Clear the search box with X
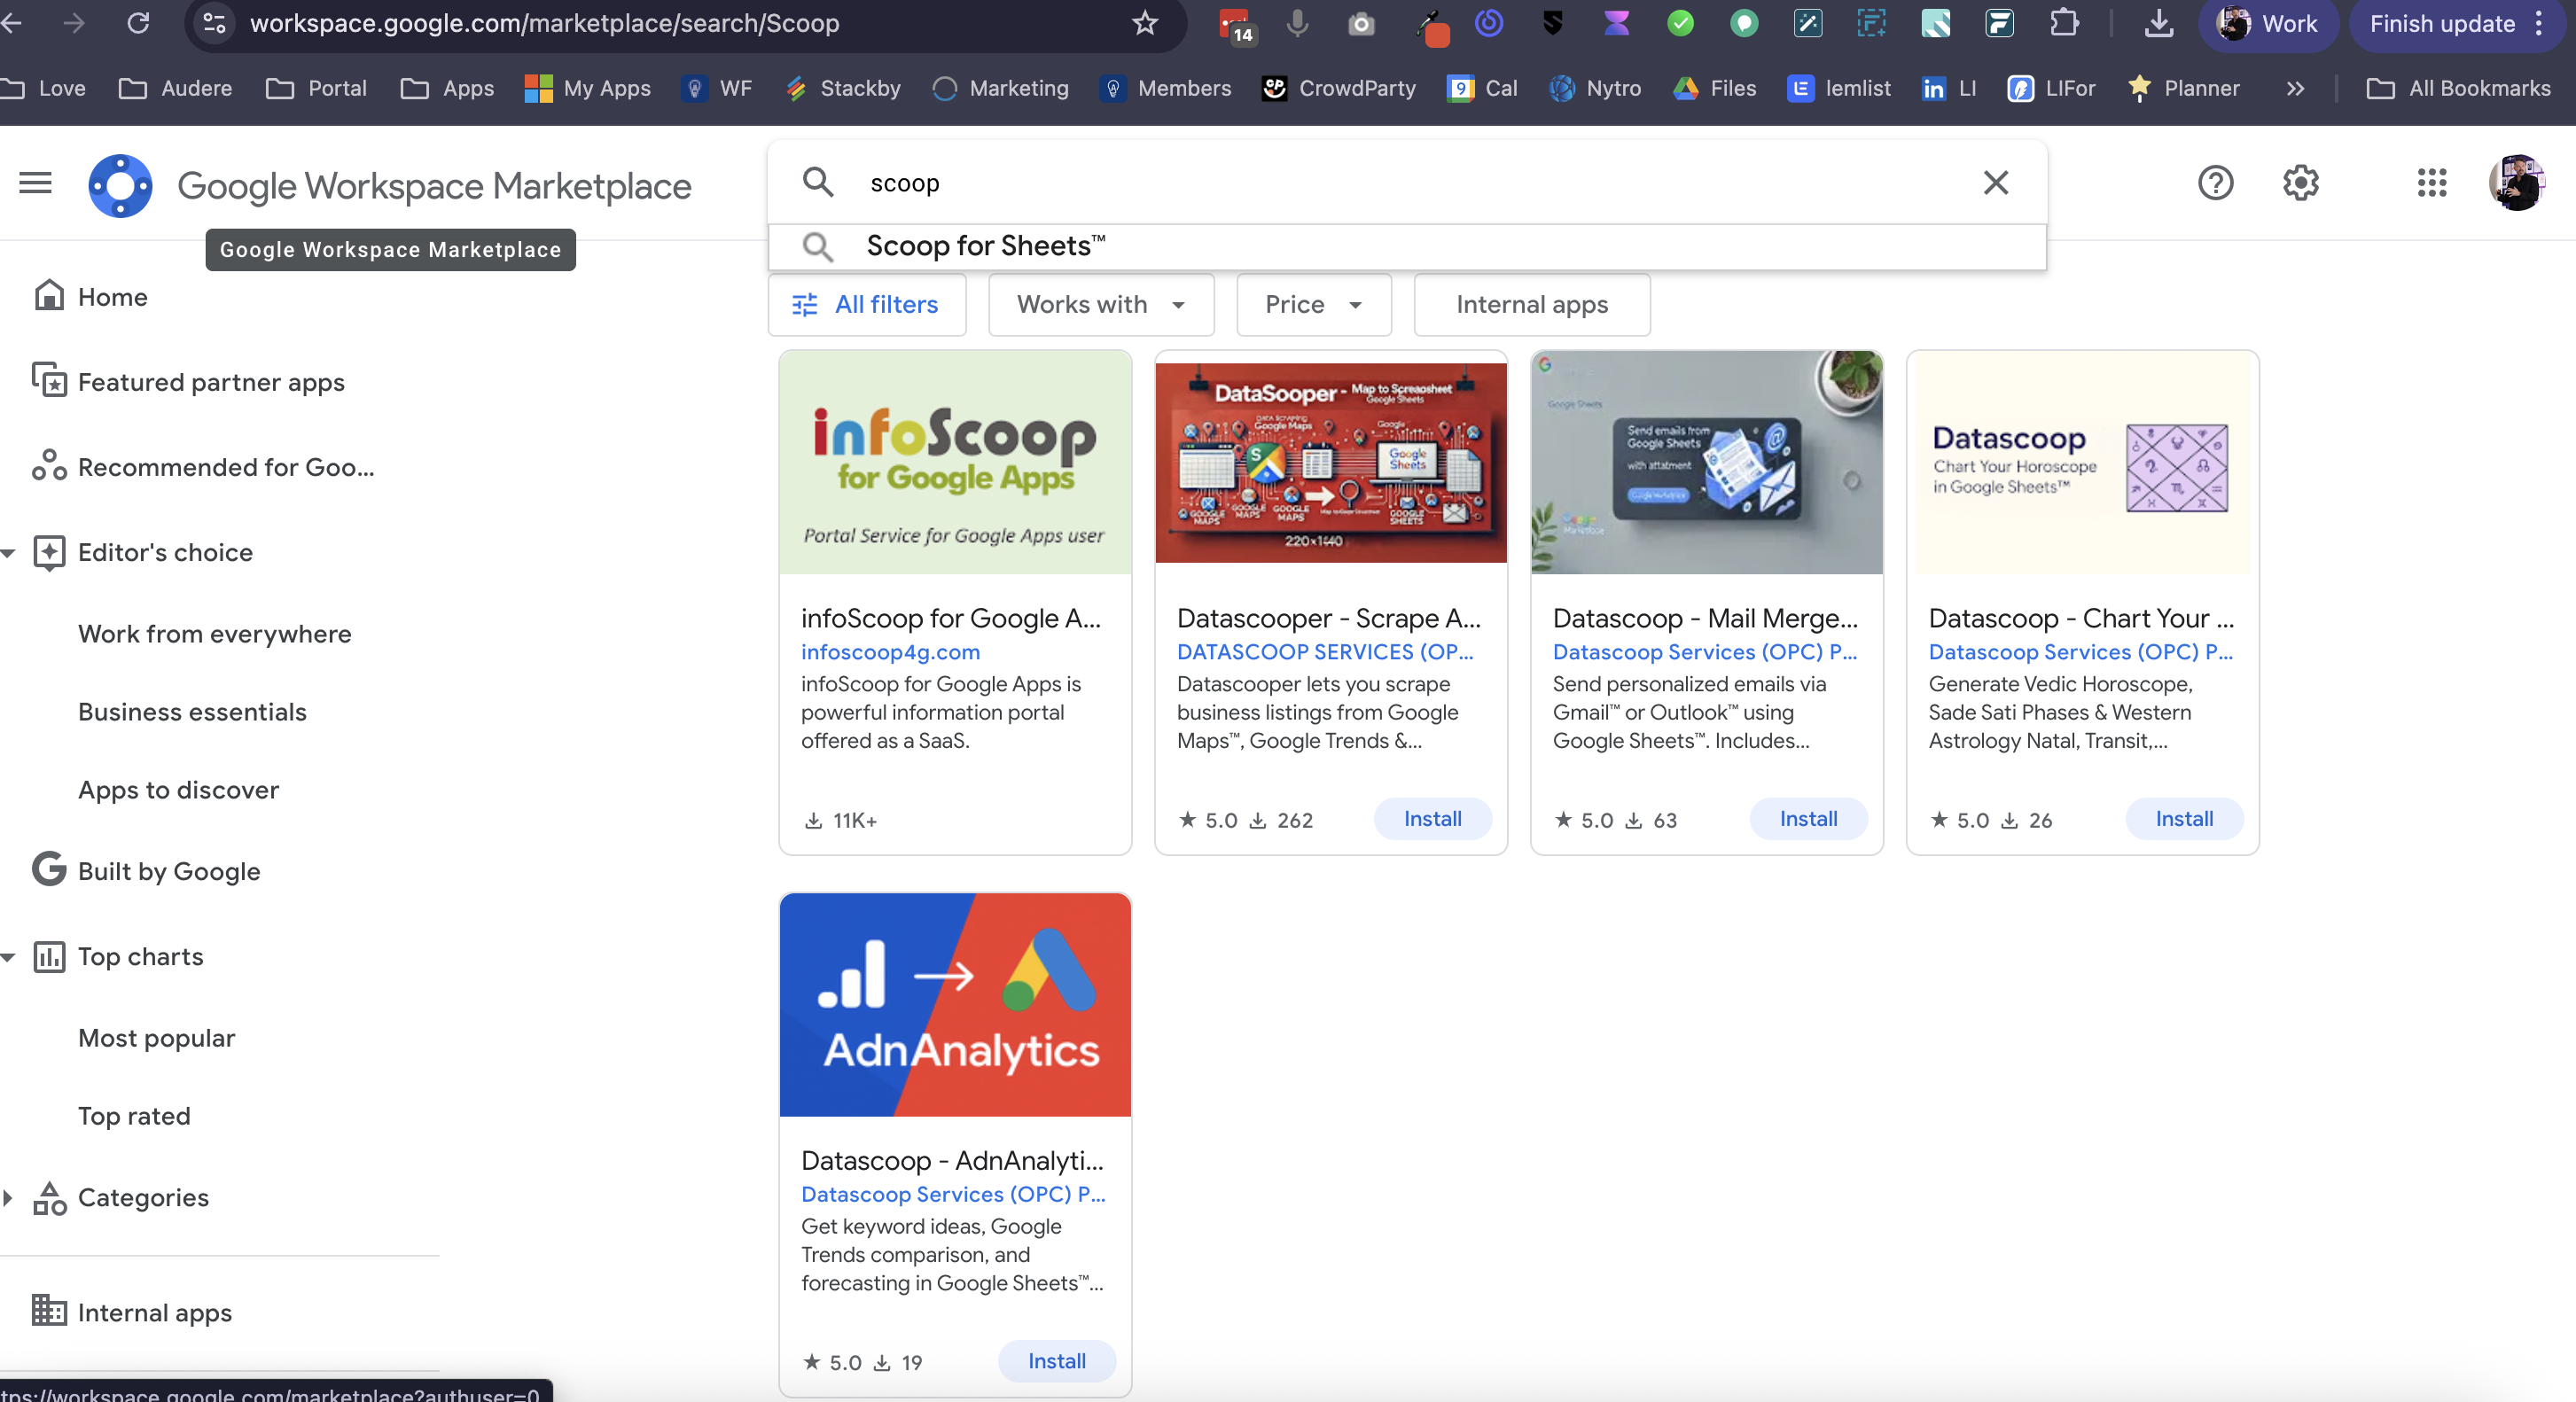The height and width of the screenshot is (1402, 2576). click(1995, 183)
